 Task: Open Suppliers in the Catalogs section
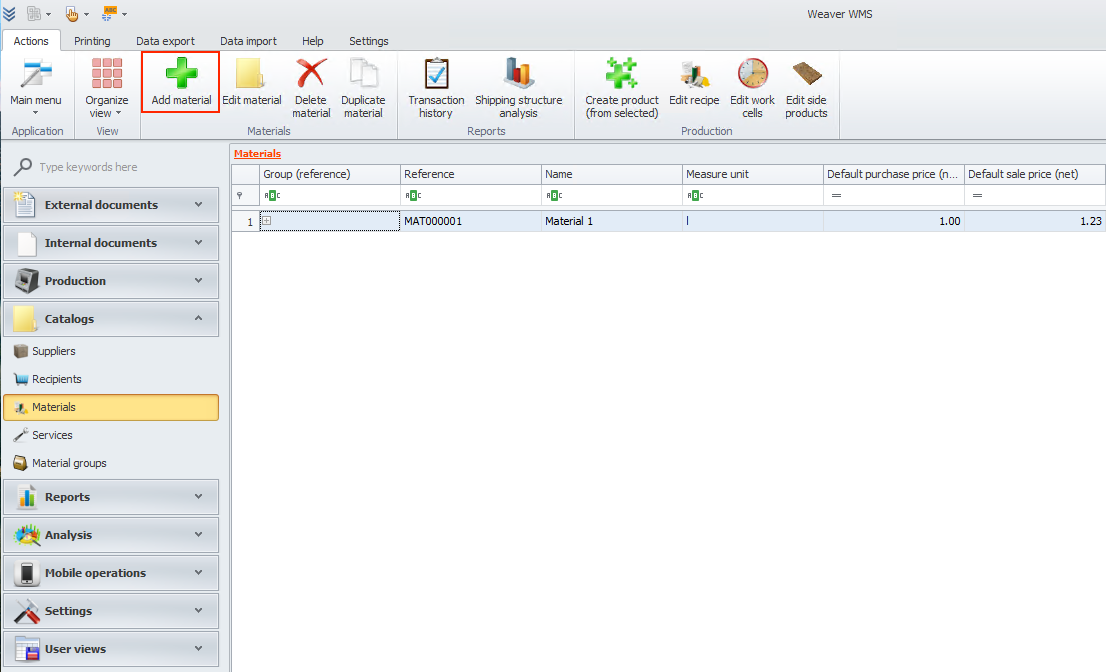coord(111,351)
